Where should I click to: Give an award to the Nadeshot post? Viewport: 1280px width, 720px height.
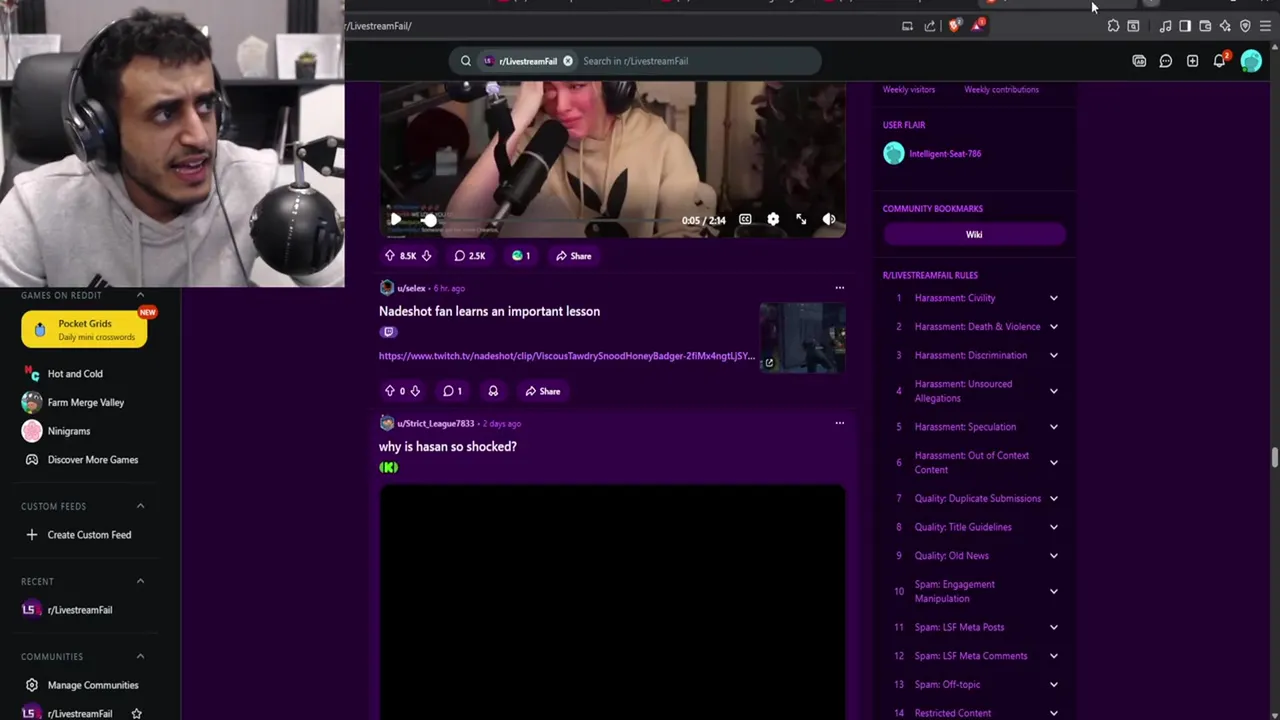pyautogui.click(x=493, y=391)
